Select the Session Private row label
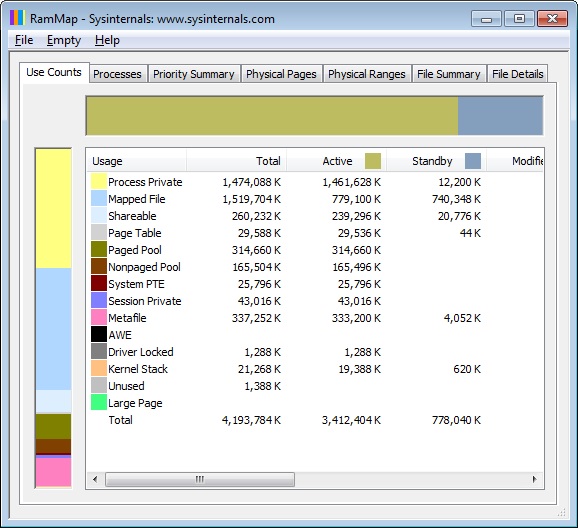Image resolution: width=578 pixels, height=528 pixels. point(144,301)
